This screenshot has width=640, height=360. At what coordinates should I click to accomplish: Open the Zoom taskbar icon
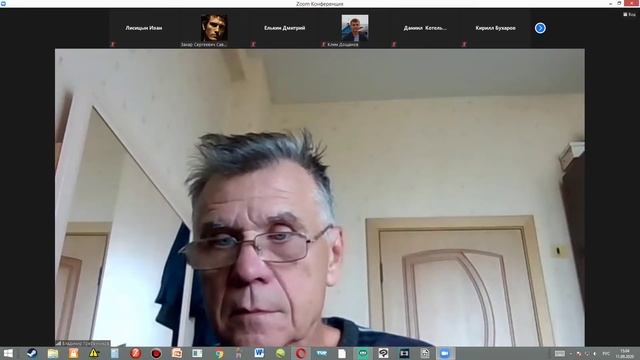coord(445,353)
